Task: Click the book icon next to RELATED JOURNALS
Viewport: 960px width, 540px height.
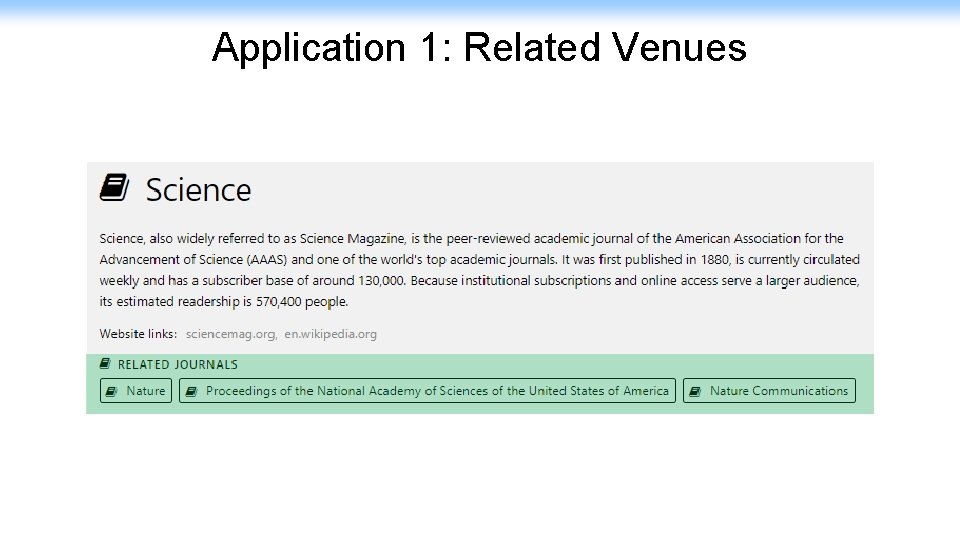Action: (x=105, y=364)
